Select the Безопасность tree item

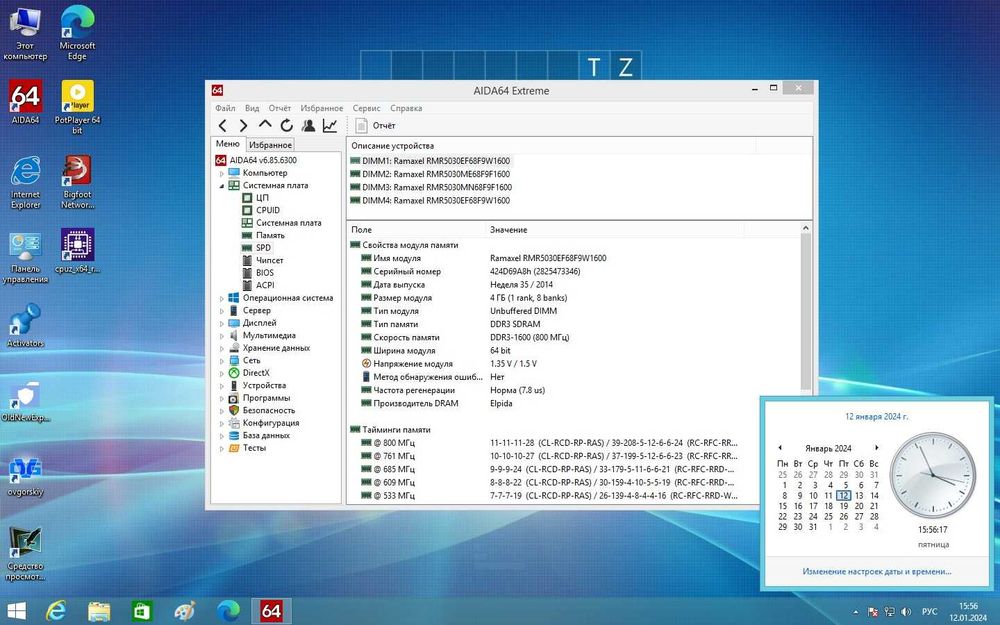click(268, 410)
